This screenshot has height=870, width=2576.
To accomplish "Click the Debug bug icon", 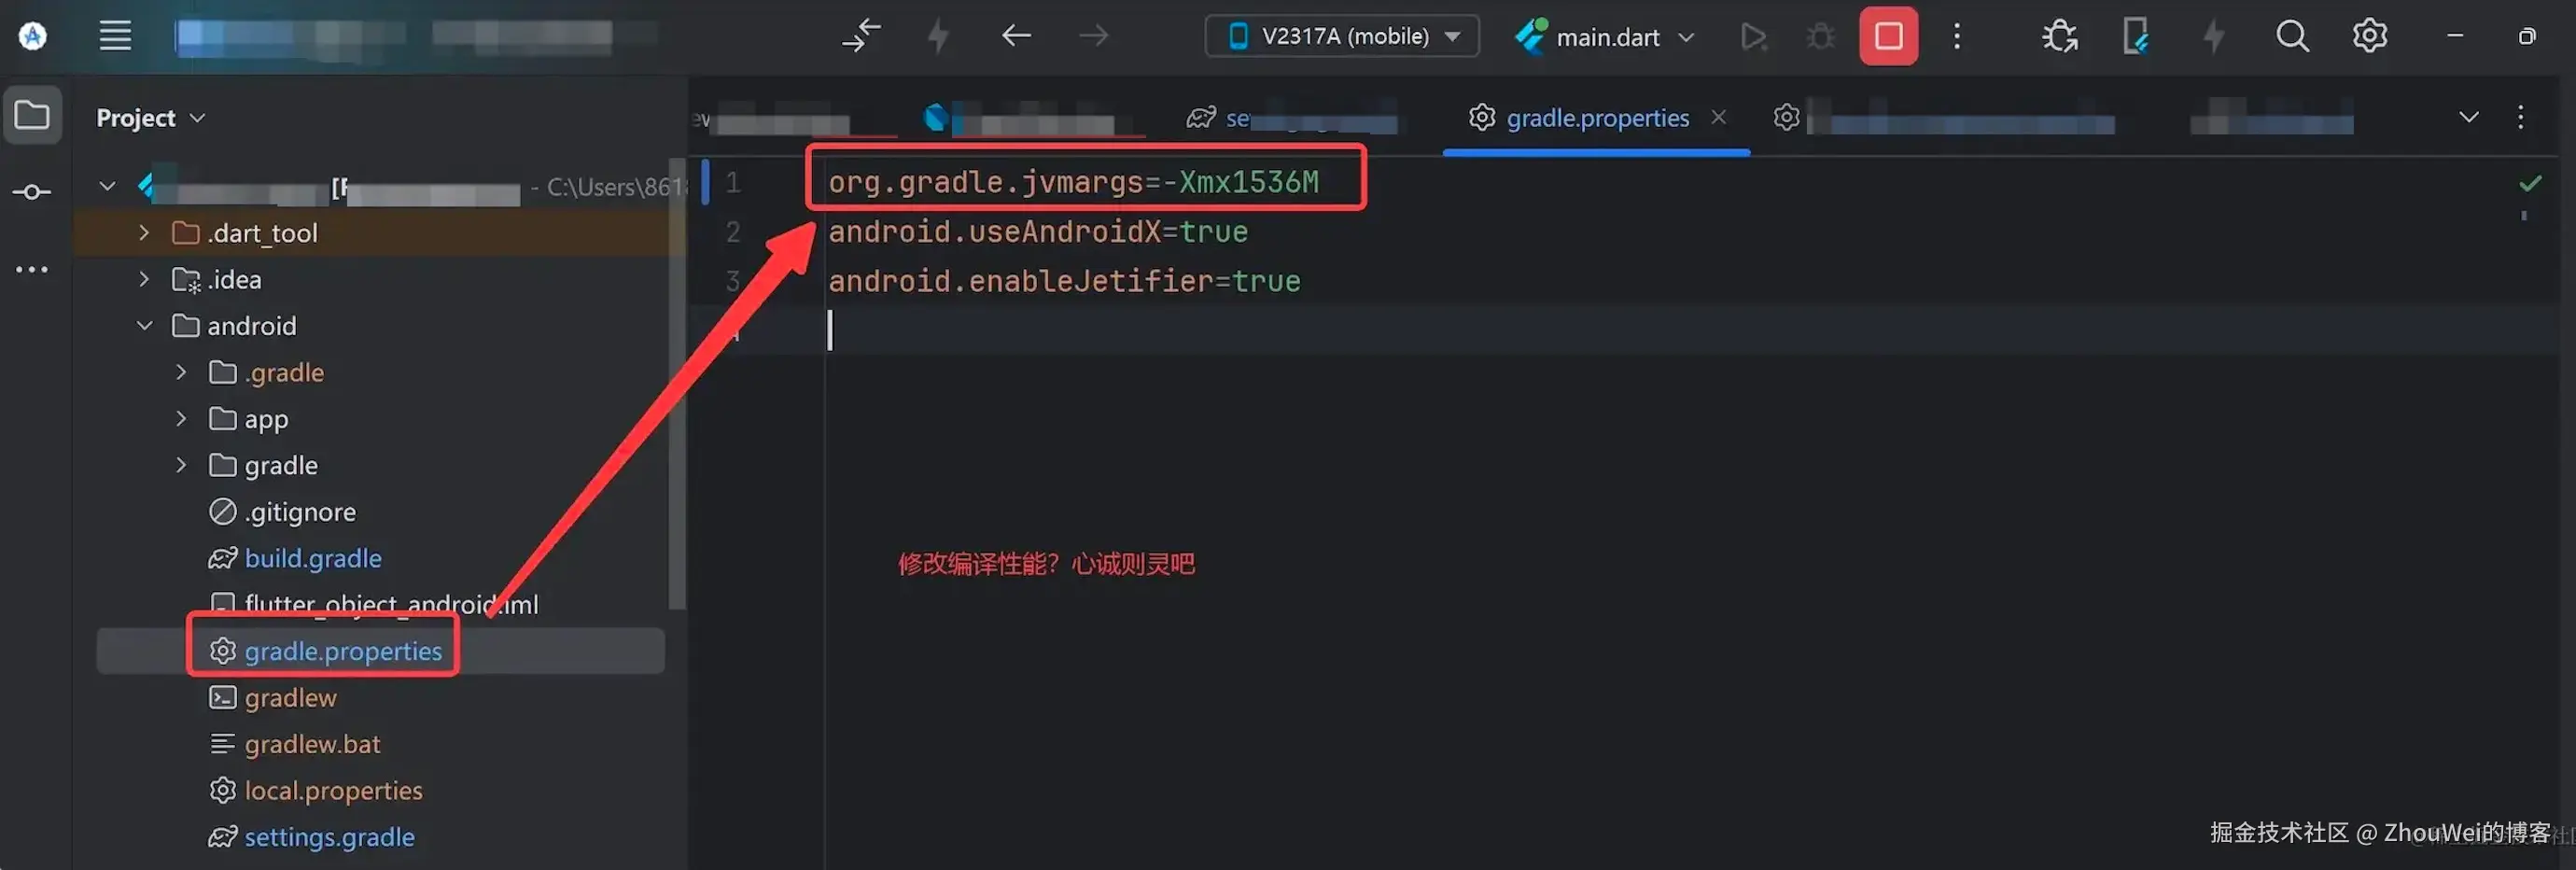I will point(1820,37).
